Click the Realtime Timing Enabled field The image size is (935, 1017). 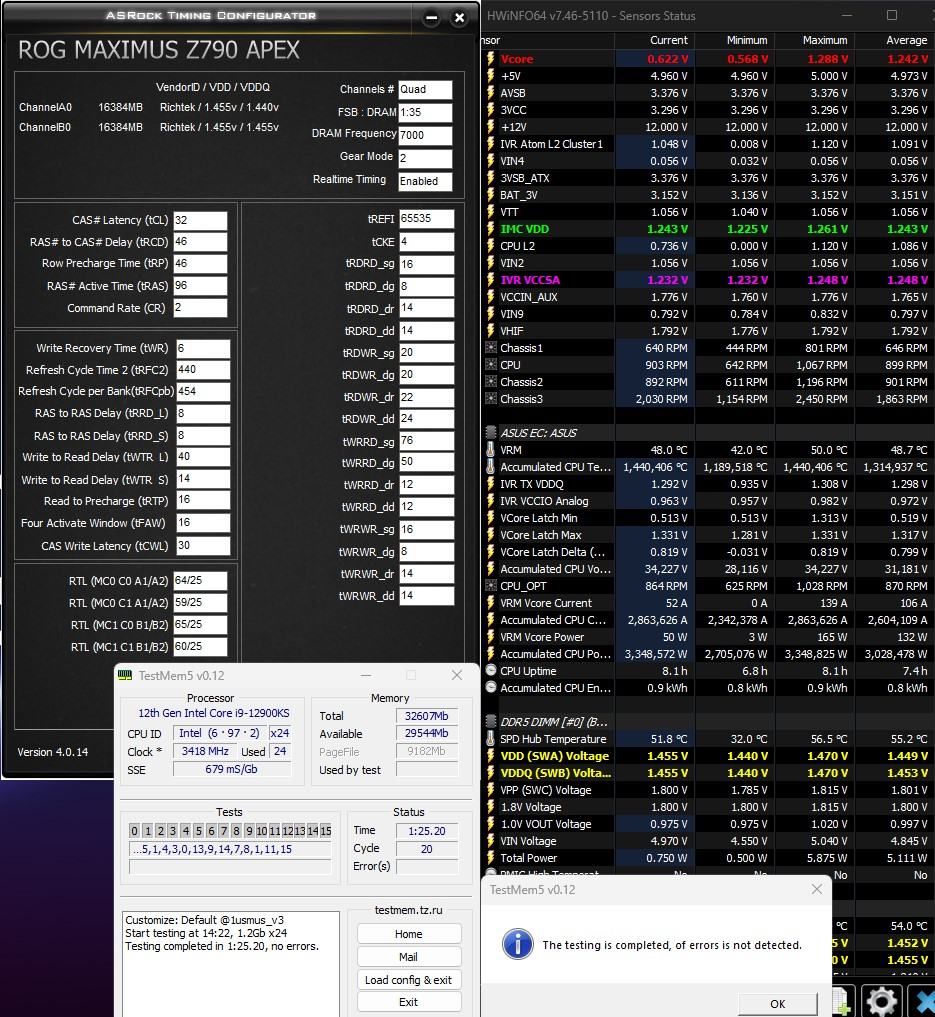425,181
